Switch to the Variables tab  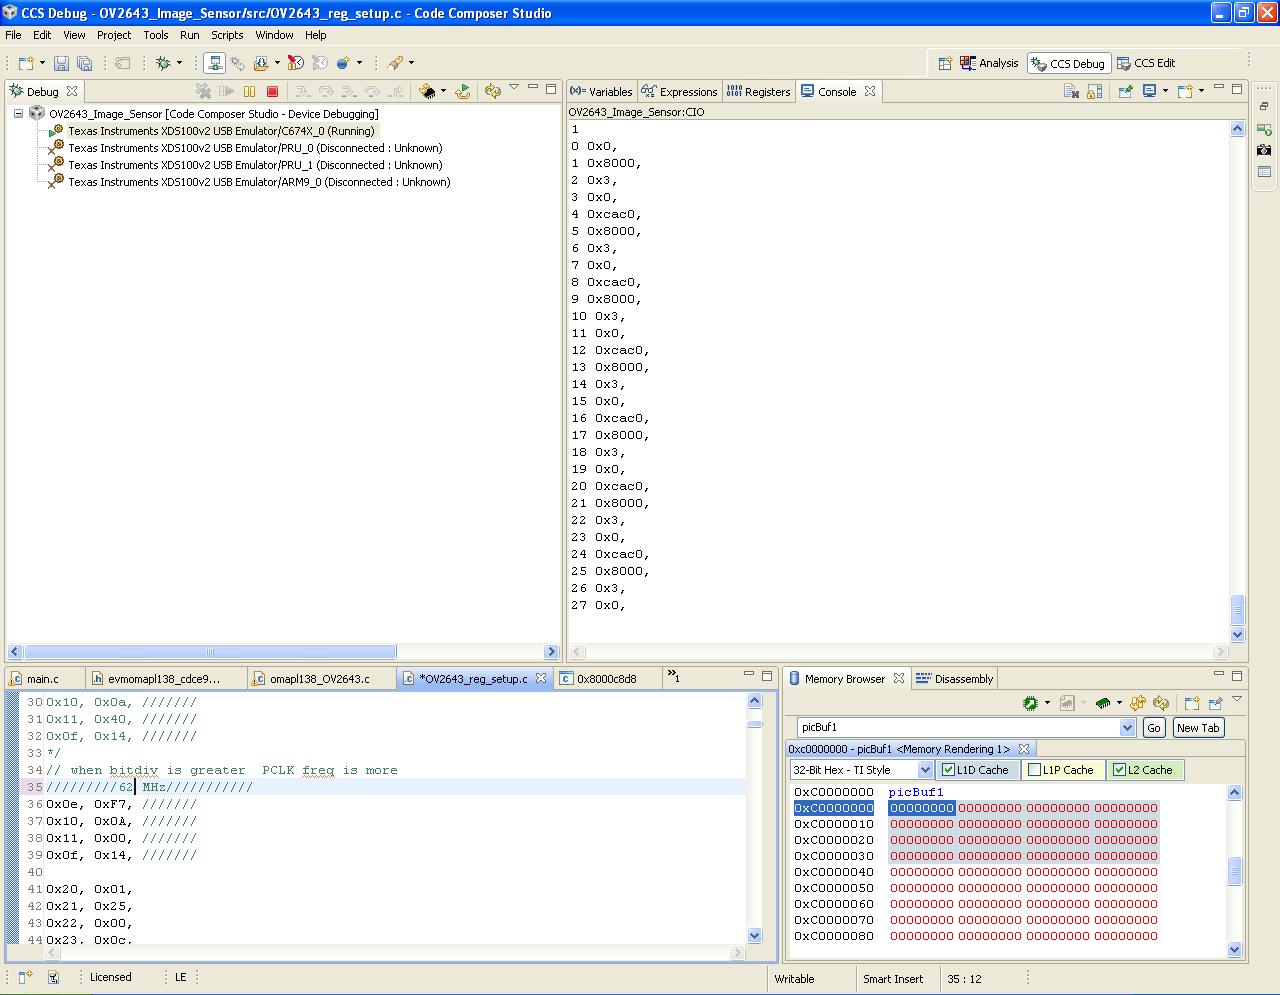pos(601,91)
